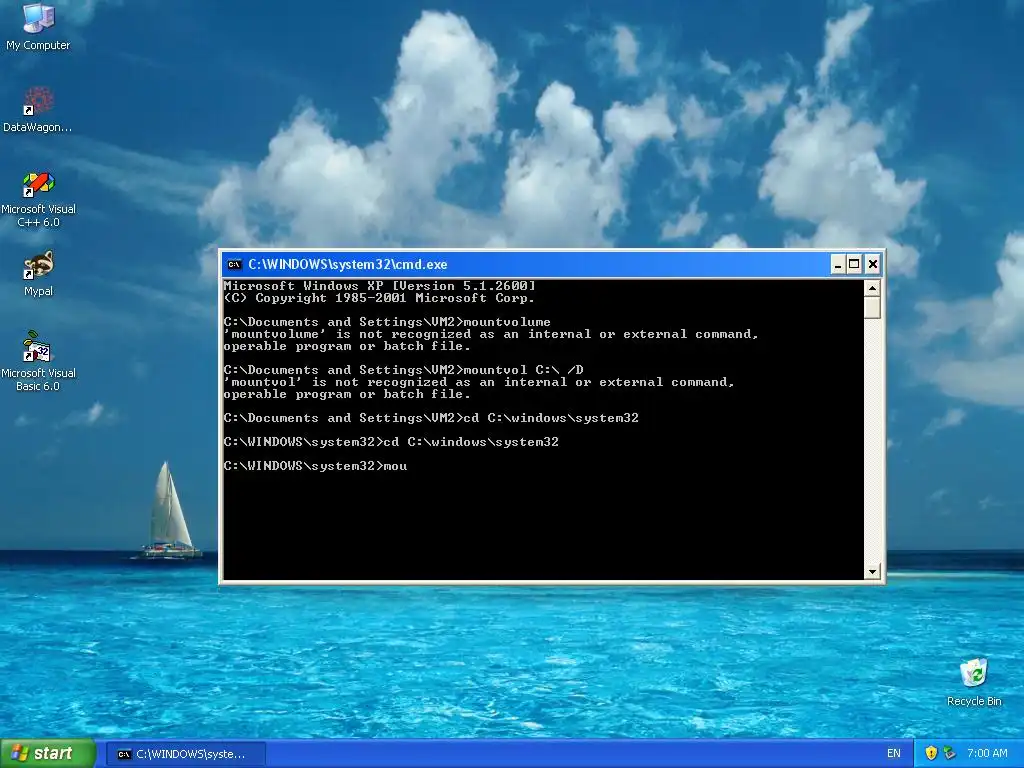Click the 7:00 AM clock

[987, 753]
